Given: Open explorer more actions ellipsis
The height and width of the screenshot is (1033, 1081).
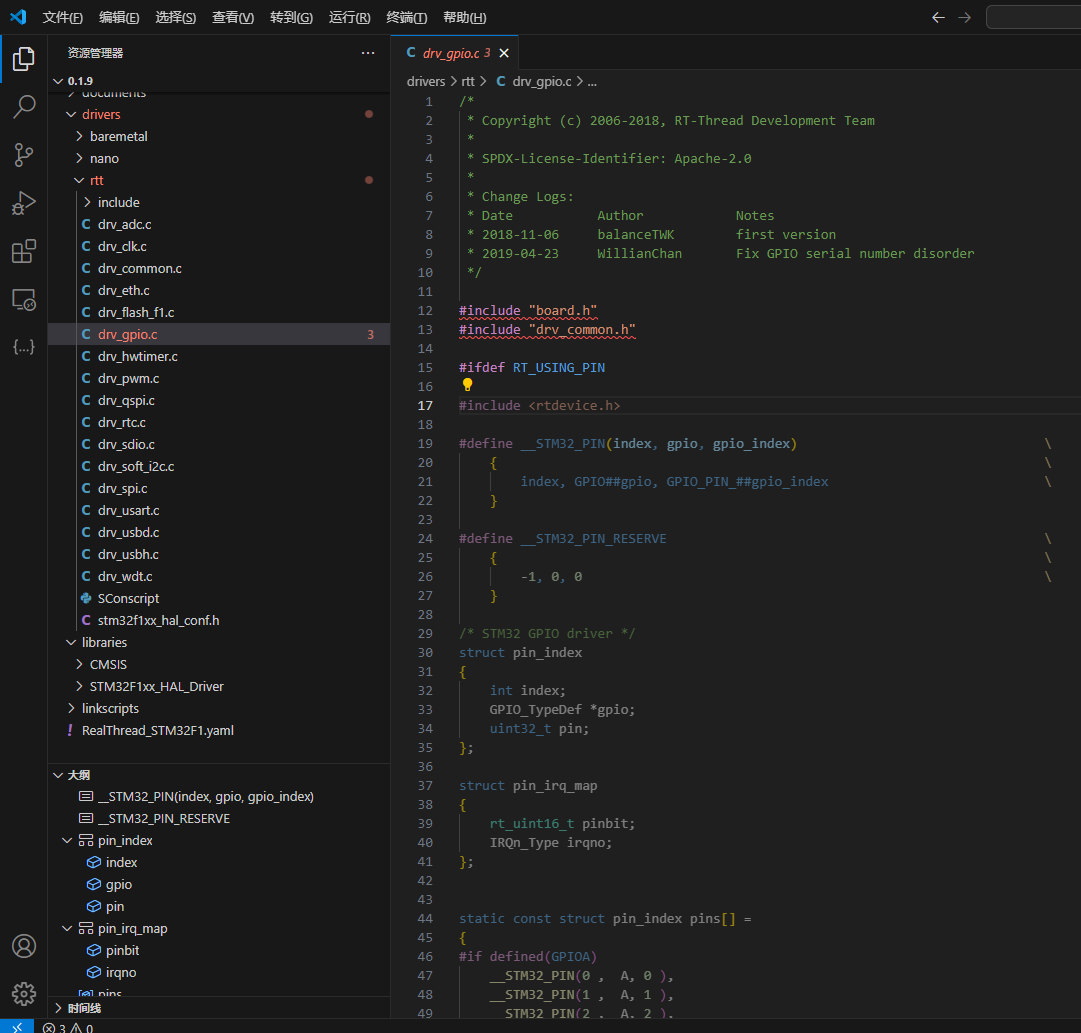Looking at the screenshot, I should click(368, 53).
